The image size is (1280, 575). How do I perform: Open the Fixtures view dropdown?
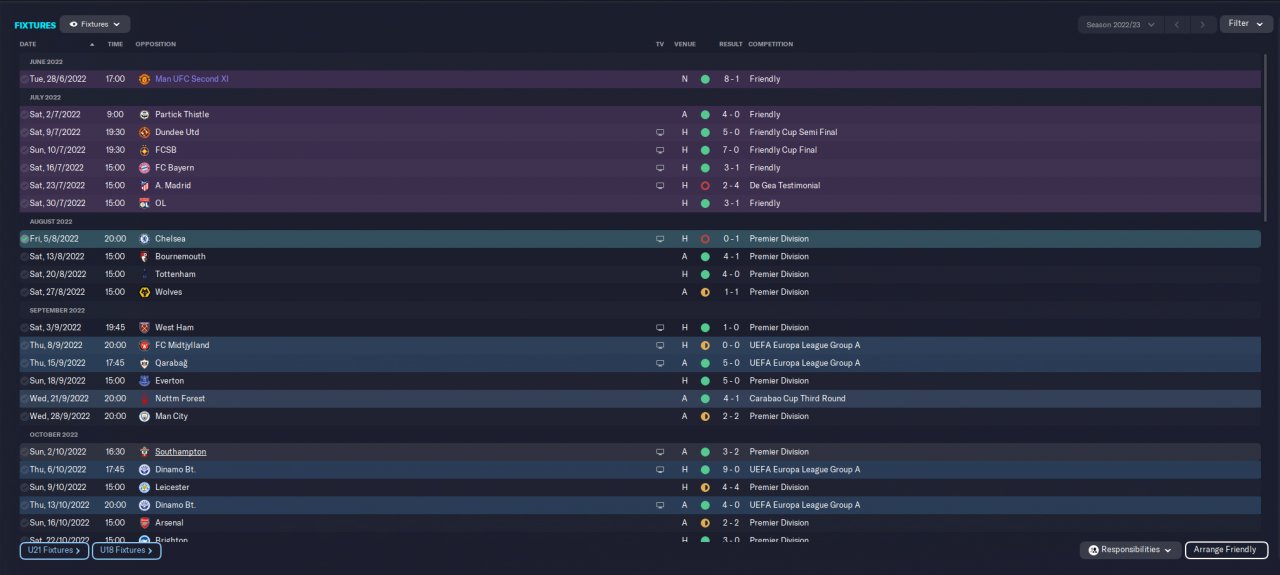click(95, 24)
